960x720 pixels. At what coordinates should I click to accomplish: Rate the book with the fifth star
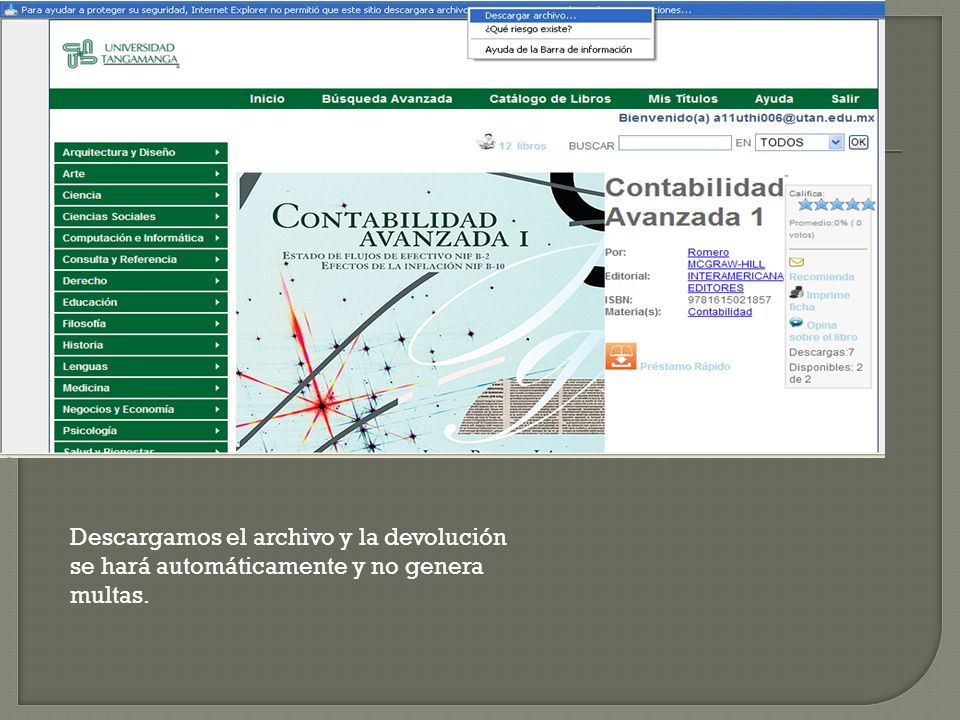pos(868,205)
